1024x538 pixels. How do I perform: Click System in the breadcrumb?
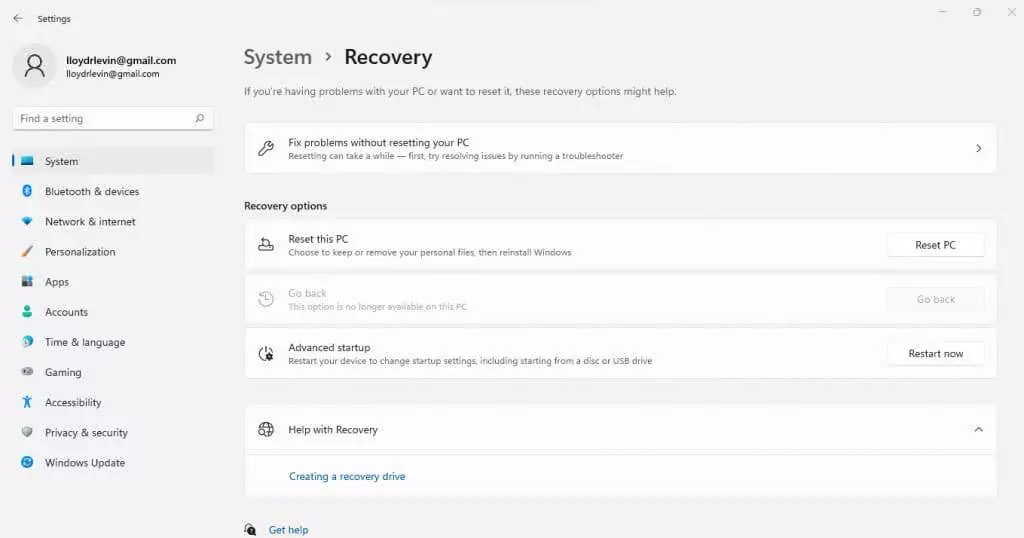[x=278, y=57]
